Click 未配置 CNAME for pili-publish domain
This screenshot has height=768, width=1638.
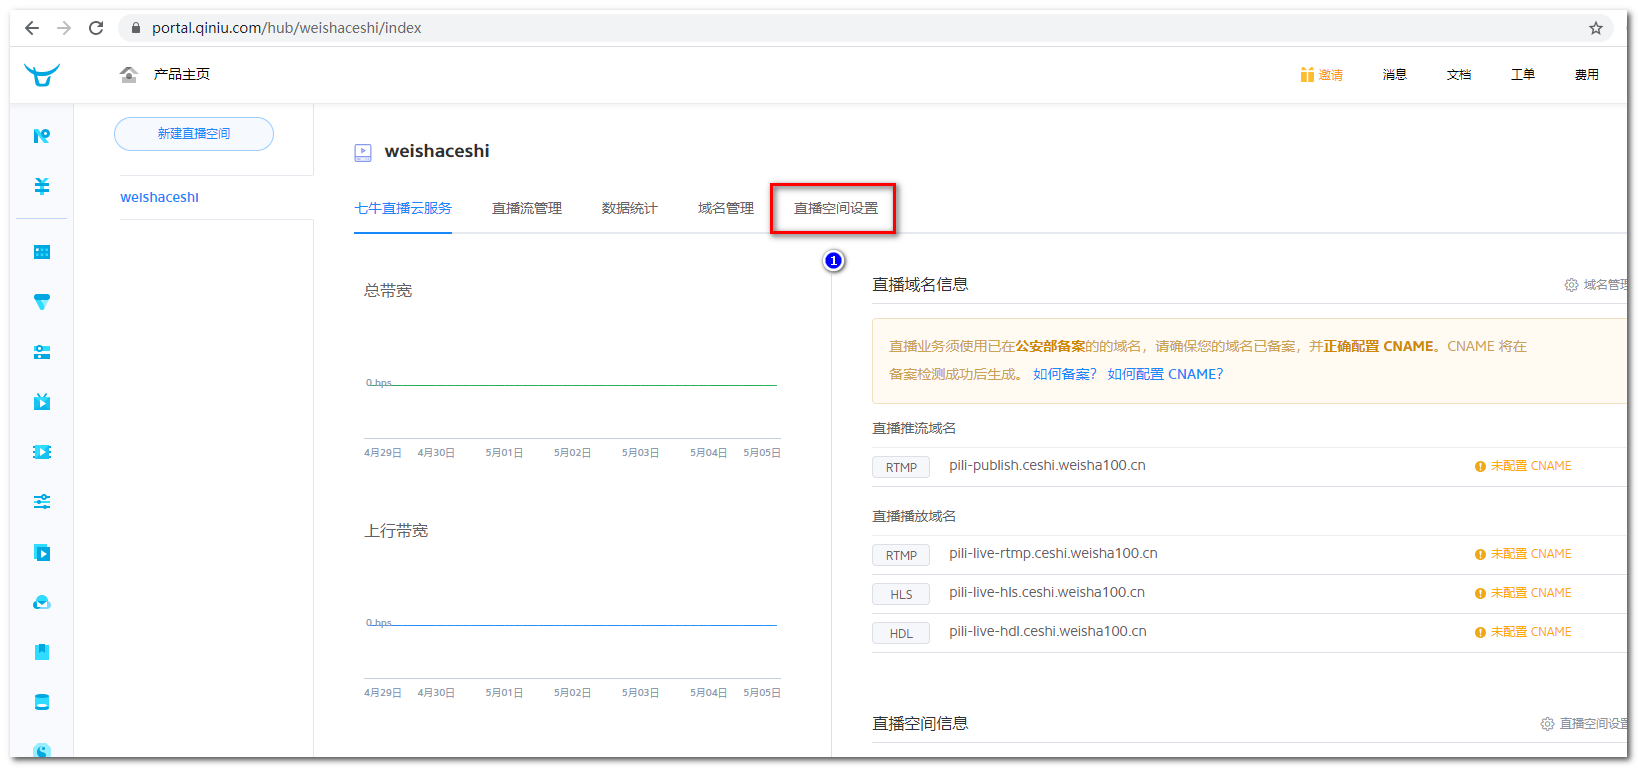click(1531, 466)
